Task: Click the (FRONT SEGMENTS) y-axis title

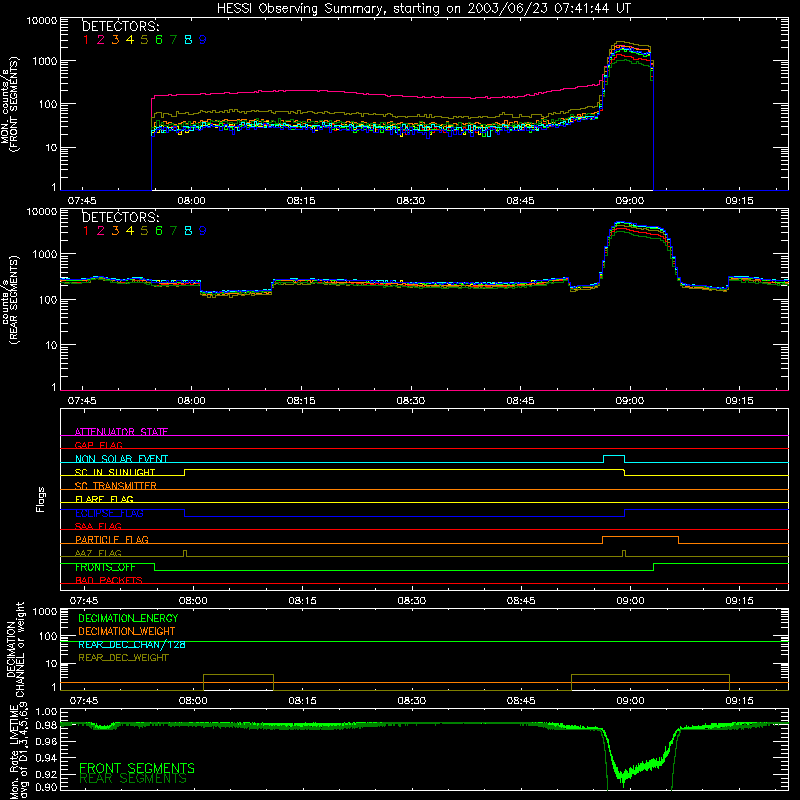Action: tap(14, 104)
